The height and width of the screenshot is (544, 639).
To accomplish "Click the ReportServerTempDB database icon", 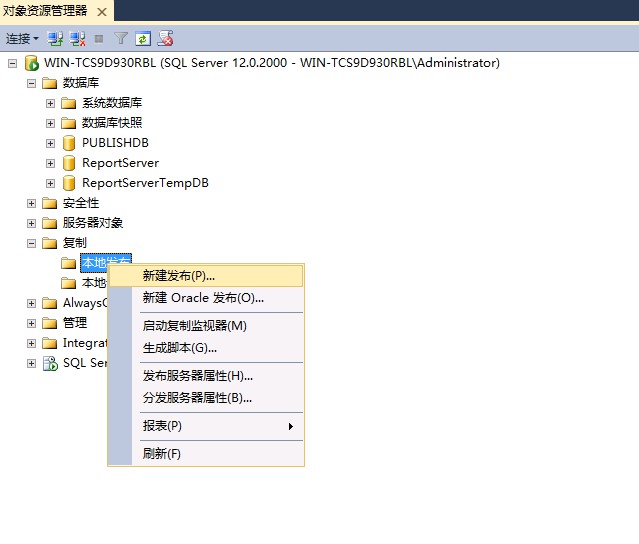I will [69, 183].
